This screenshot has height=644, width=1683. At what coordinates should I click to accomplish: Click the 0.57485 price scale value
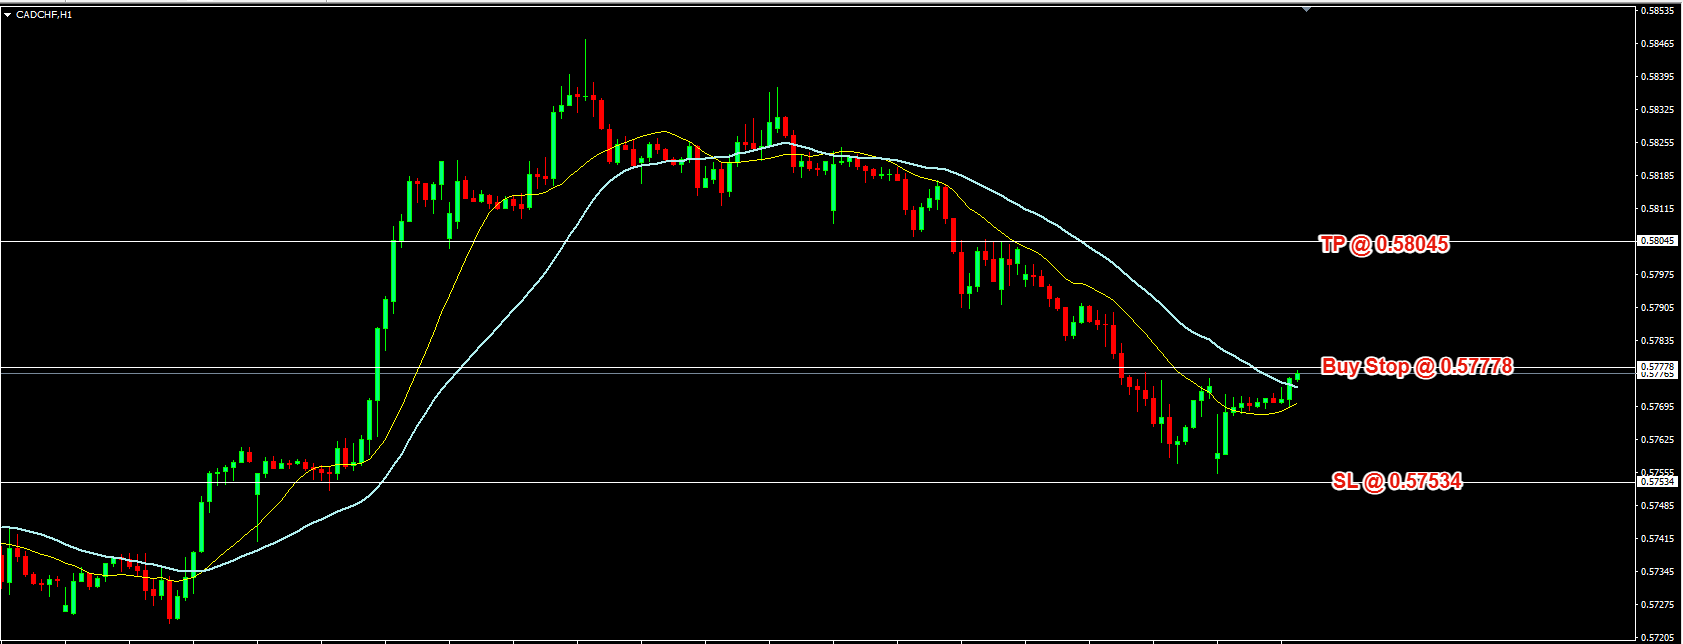1659,506
